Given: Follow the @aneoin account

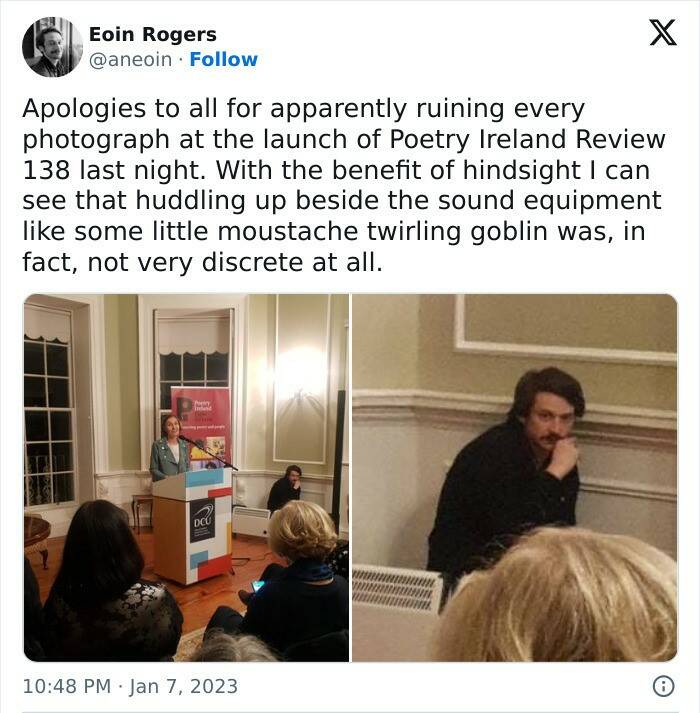Looking at the screenshot, I should (223, 59).
